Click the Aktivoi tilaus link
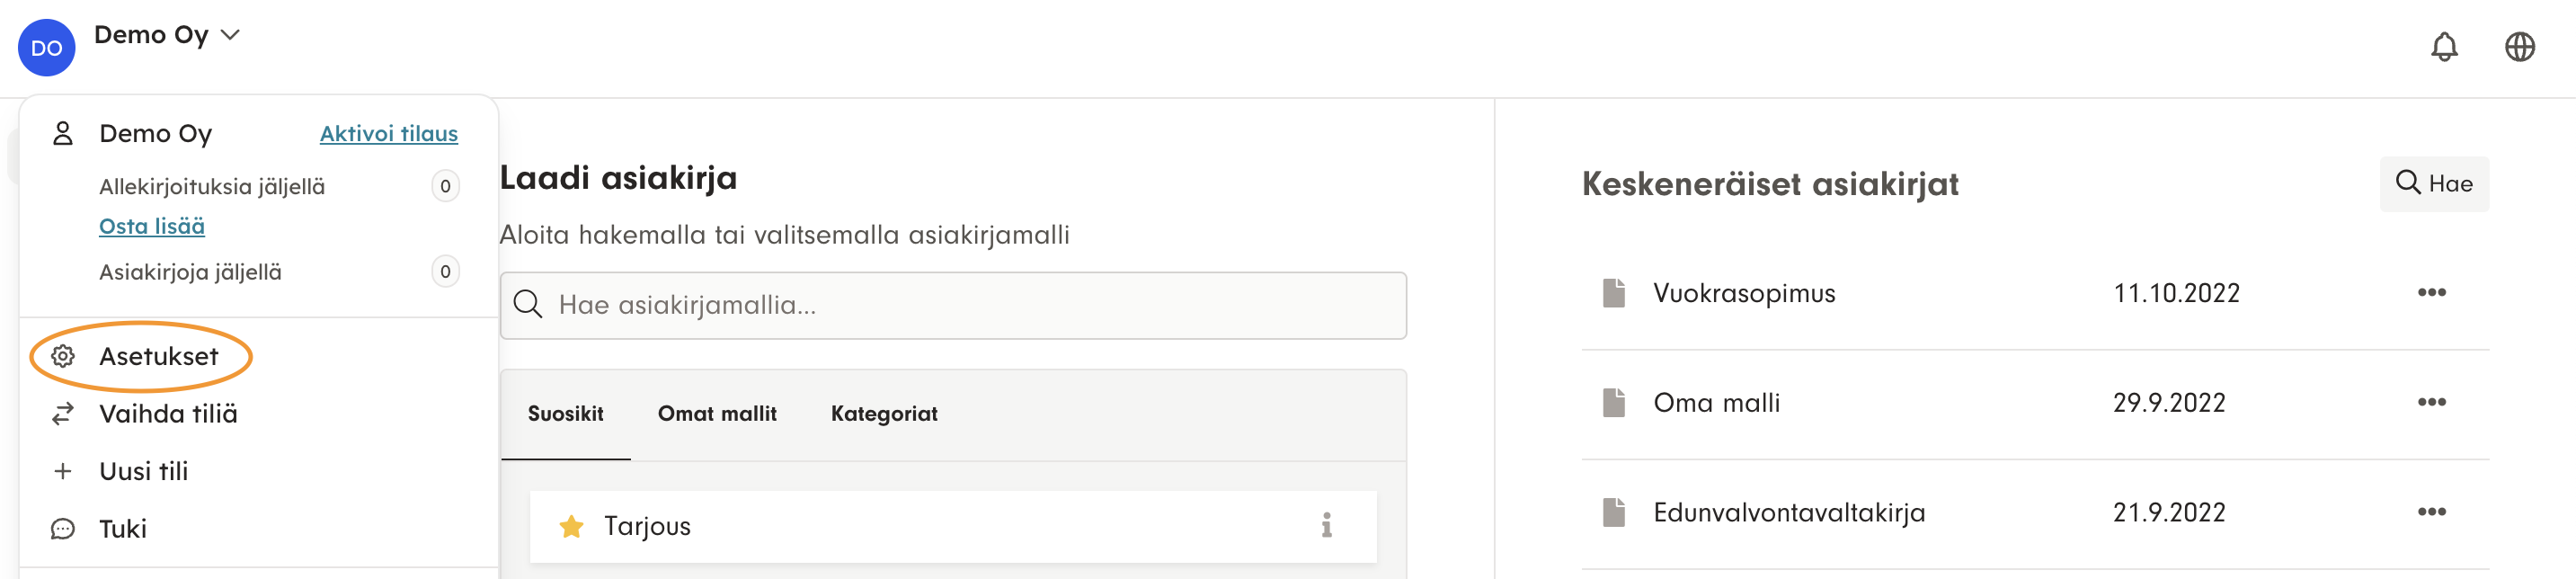Screen dimensions: 2576x579 388,134
